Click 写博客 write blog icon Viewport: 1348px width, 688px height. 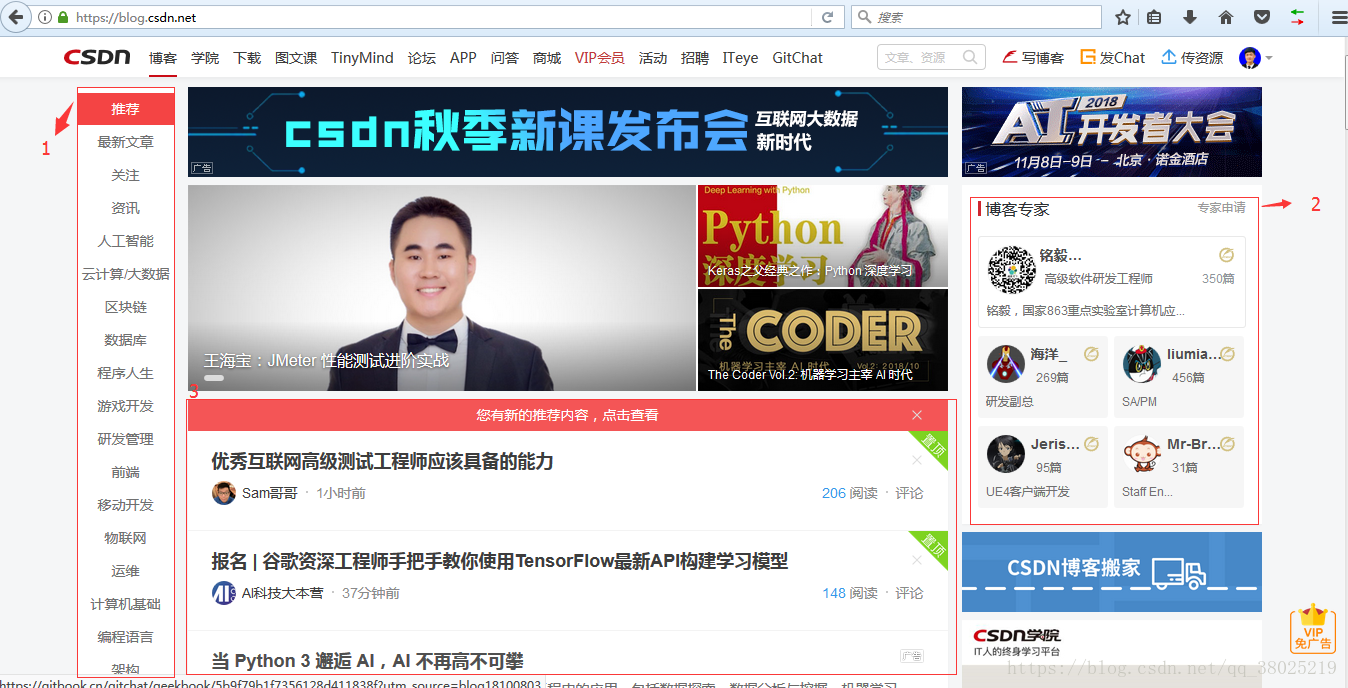[1010, 58]
